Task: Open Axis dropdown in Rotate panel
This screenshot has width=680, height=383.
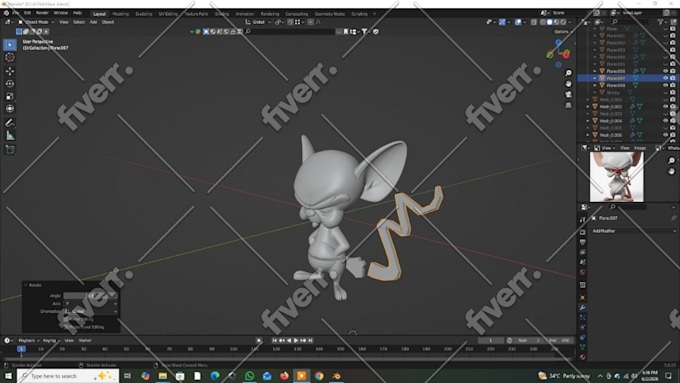Action: coord(91,304)
